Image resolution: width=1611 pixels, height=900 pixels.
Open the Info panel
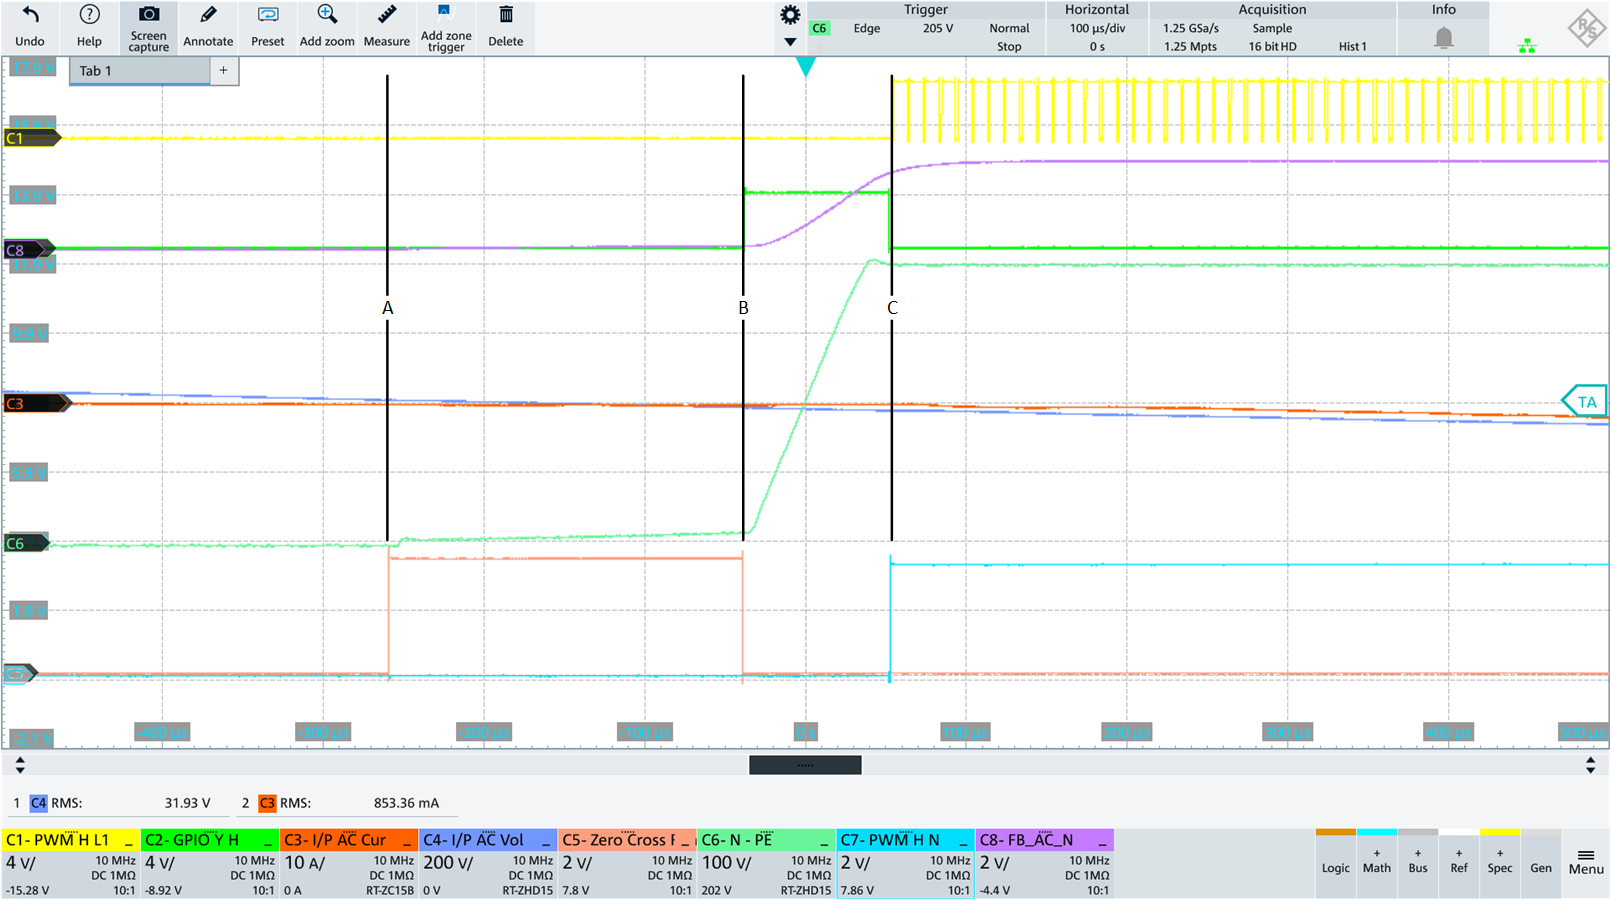click(1443, 28)
